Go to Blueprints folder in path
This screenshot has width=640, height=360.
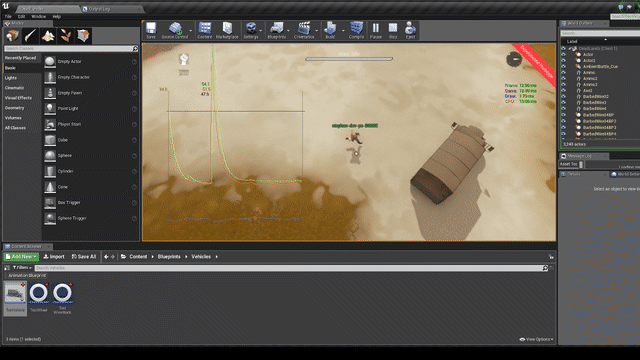[x=169, y=257]
